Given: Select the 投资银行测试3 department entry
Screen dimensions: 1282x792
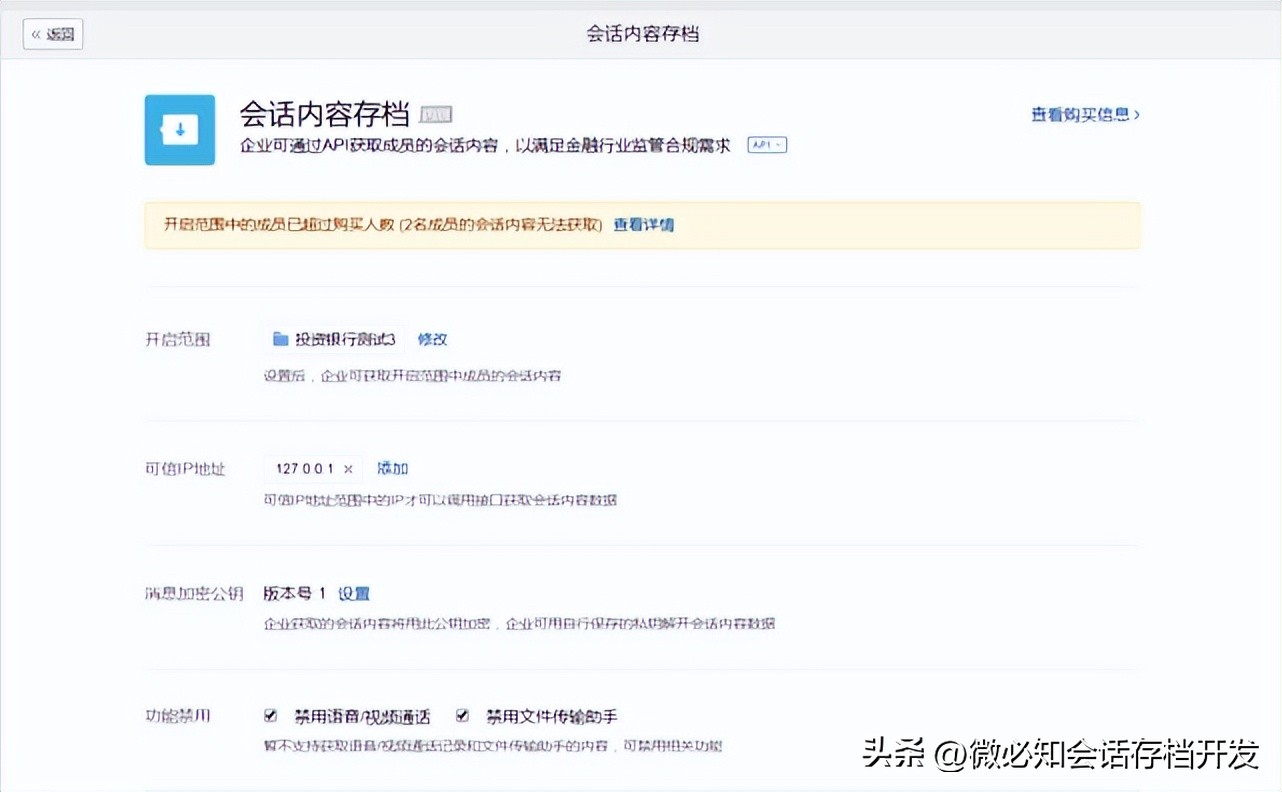Looking at the screenshot, I should click(345, 339).
